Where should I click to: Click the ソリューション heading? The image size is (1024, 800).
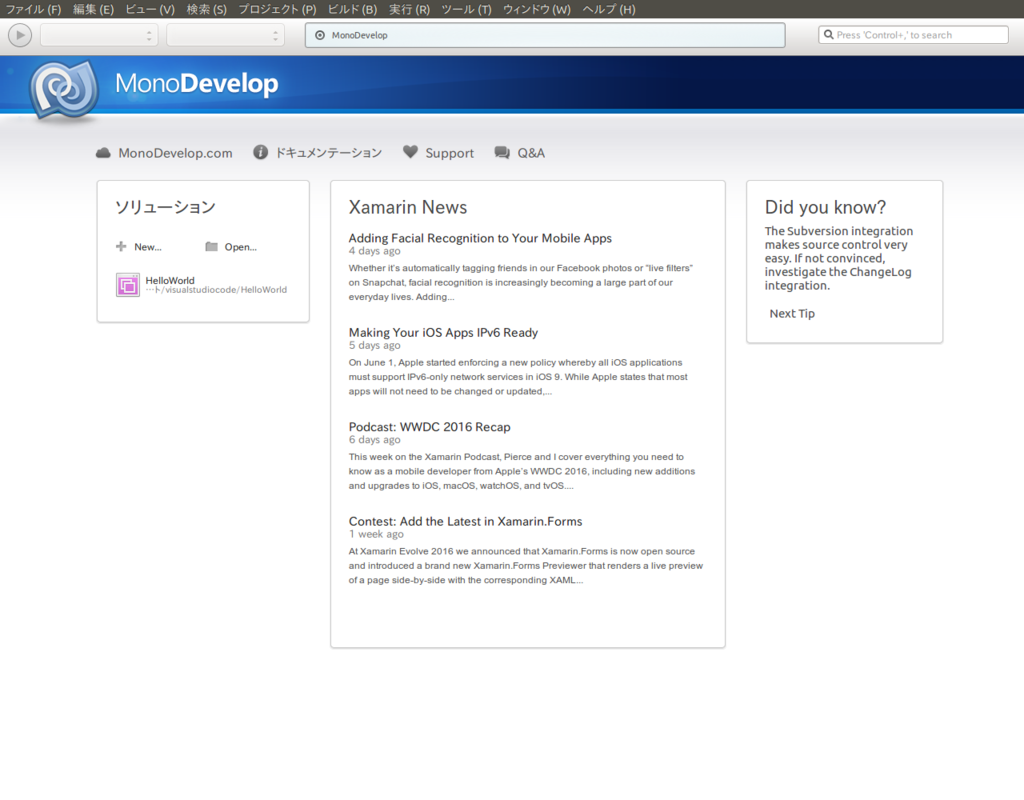point(165,207)
